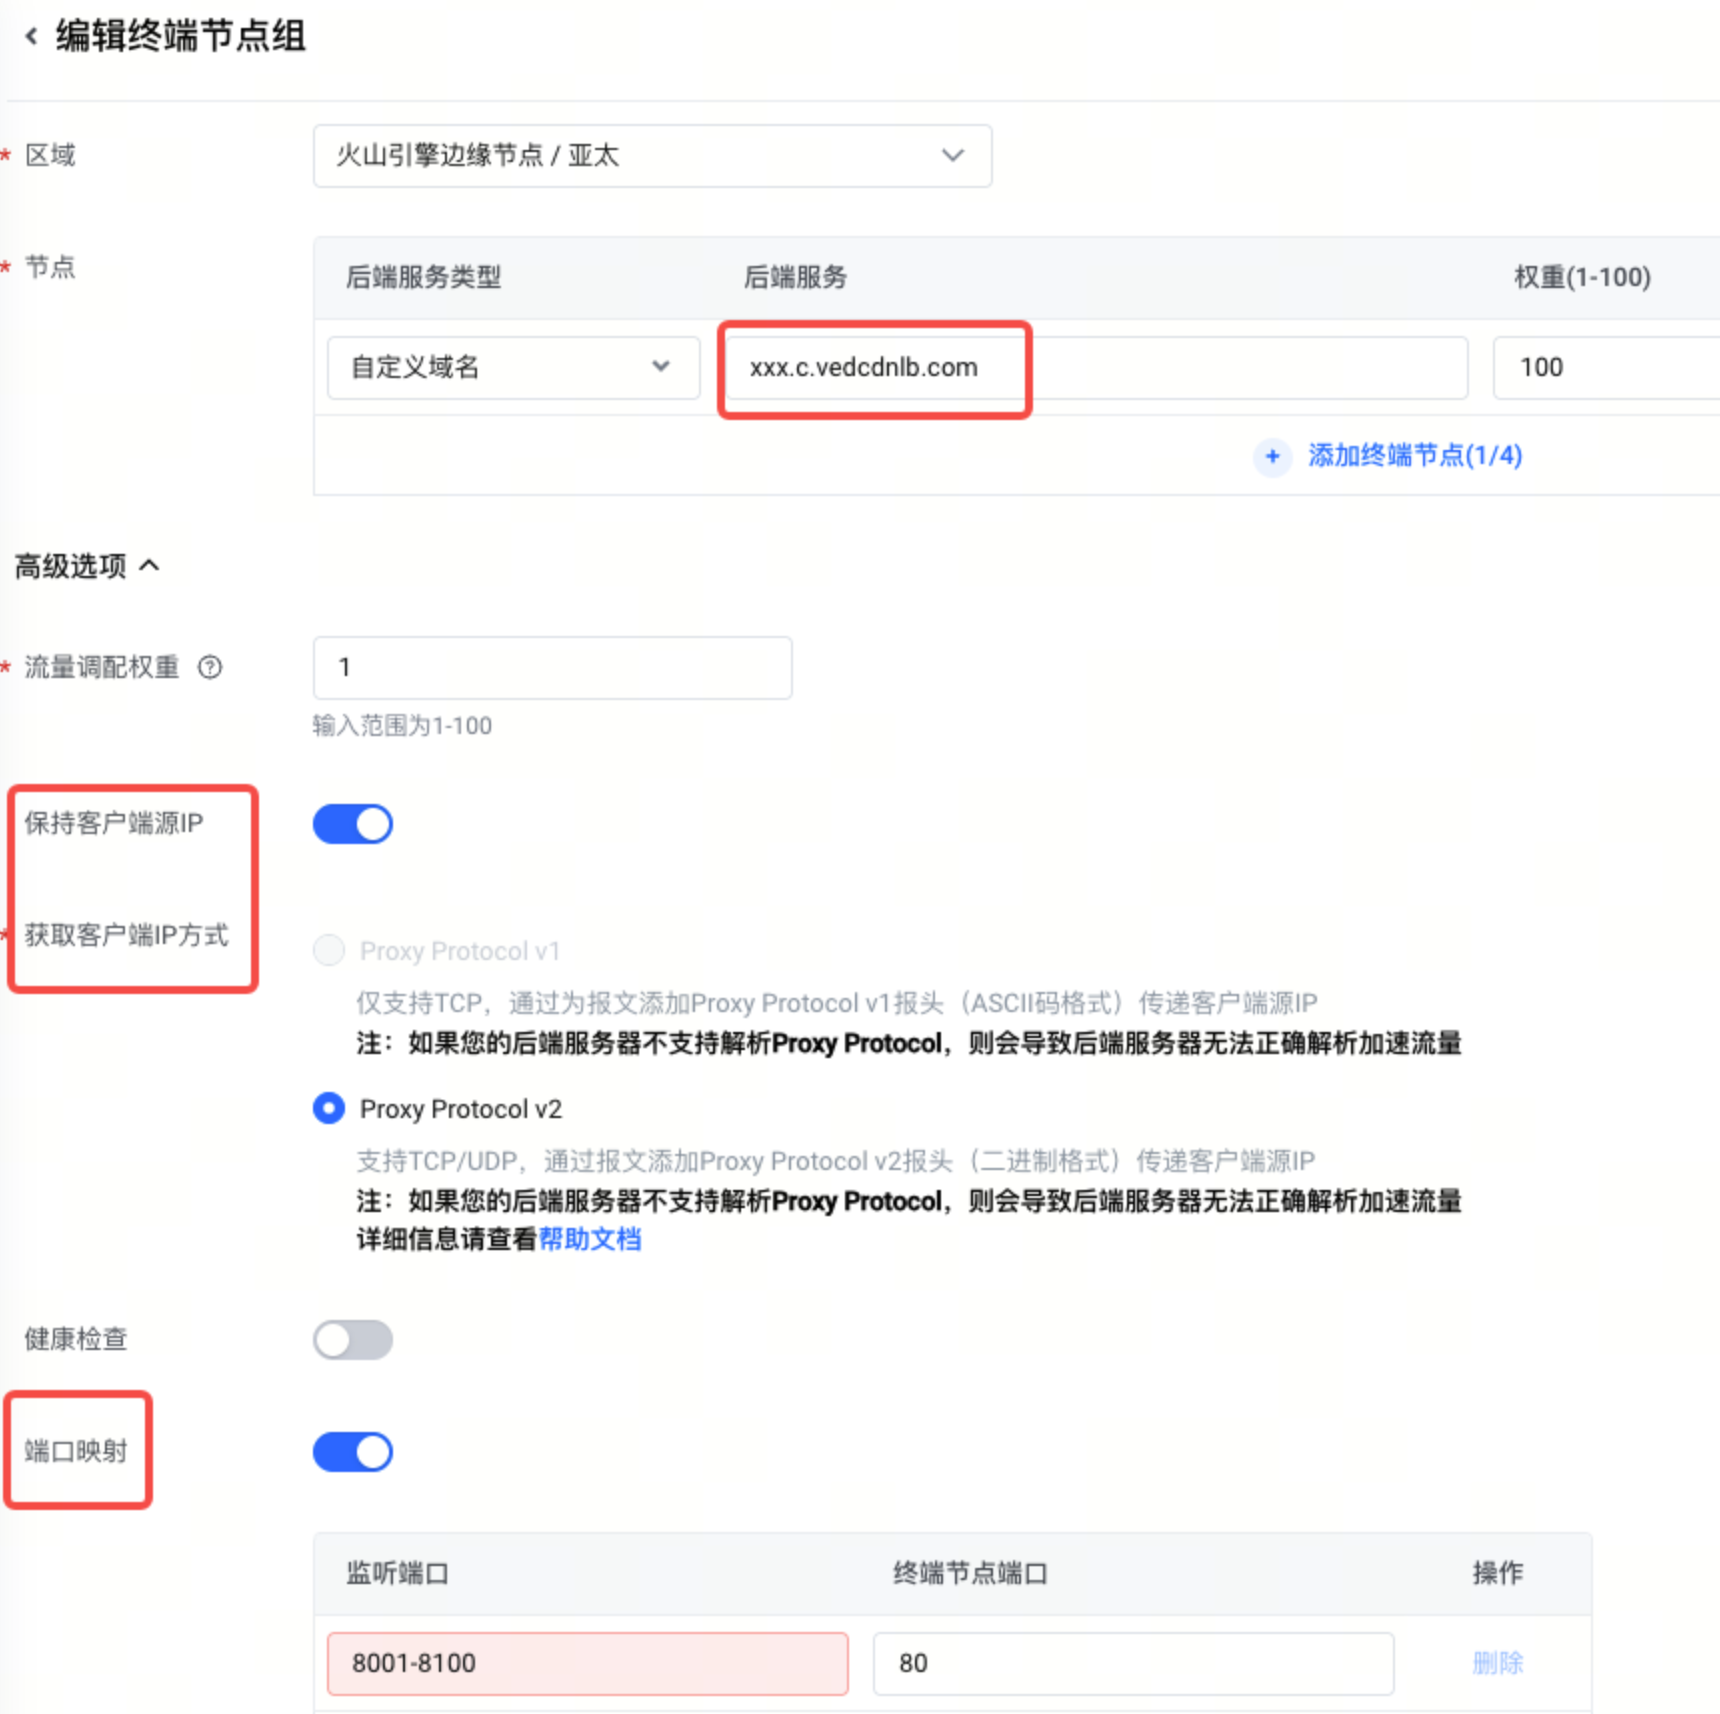Click the 流量调配权重 input field
Viewport: 1720px width, 1714px height.
pyautogui.click(x=552, y=667)
